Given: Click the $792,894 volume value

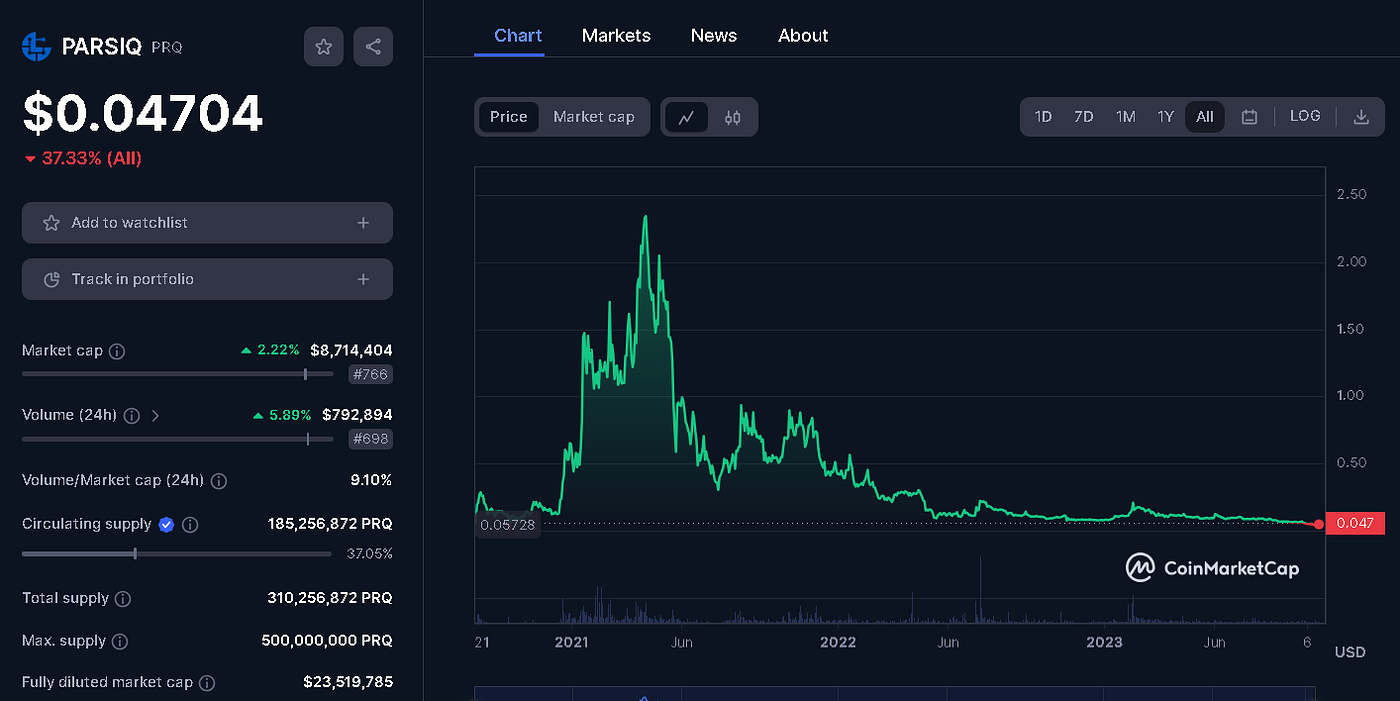Looking at the screenshot, I should (x=357, y=414).
